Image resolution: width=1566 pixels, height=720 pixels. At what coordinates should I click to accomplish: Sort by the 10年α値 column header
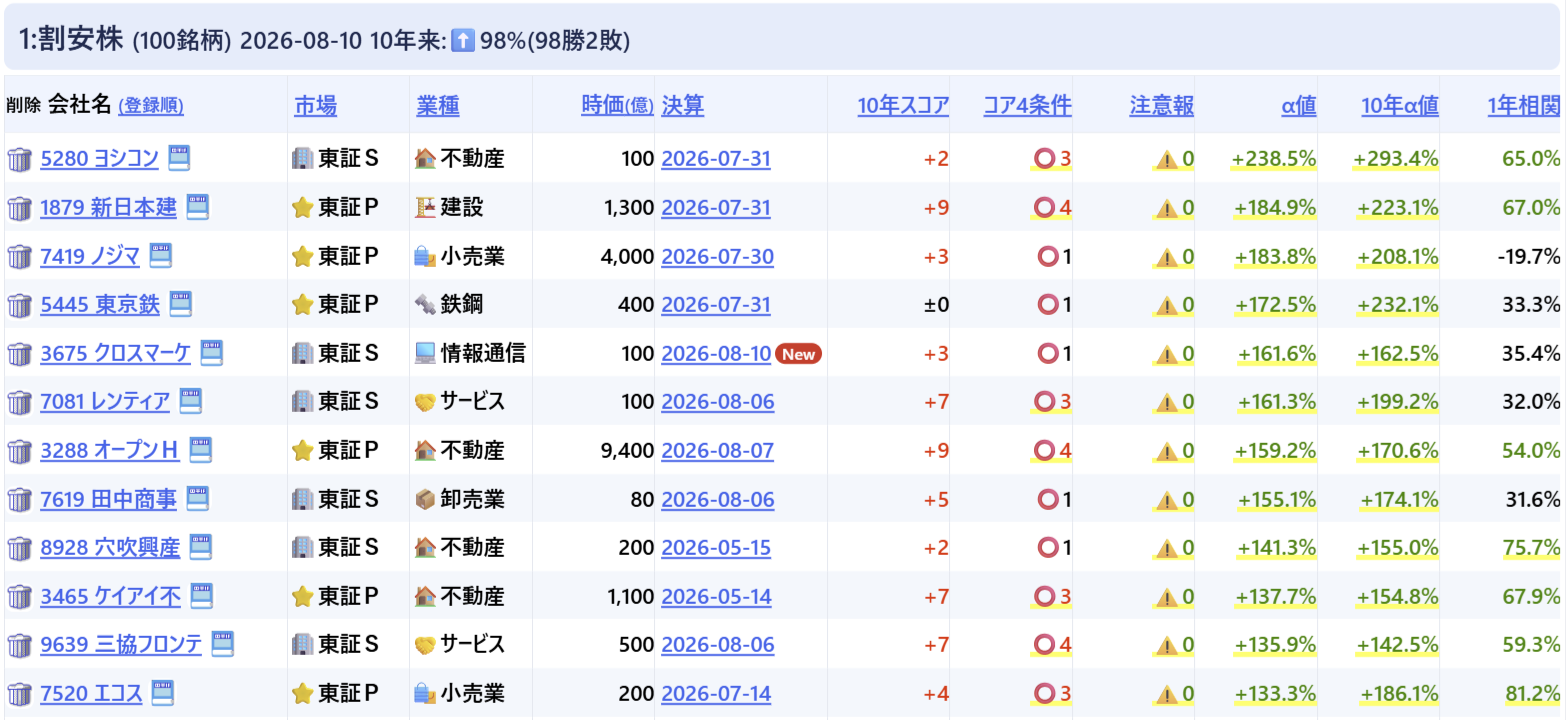click(1400, 106)
